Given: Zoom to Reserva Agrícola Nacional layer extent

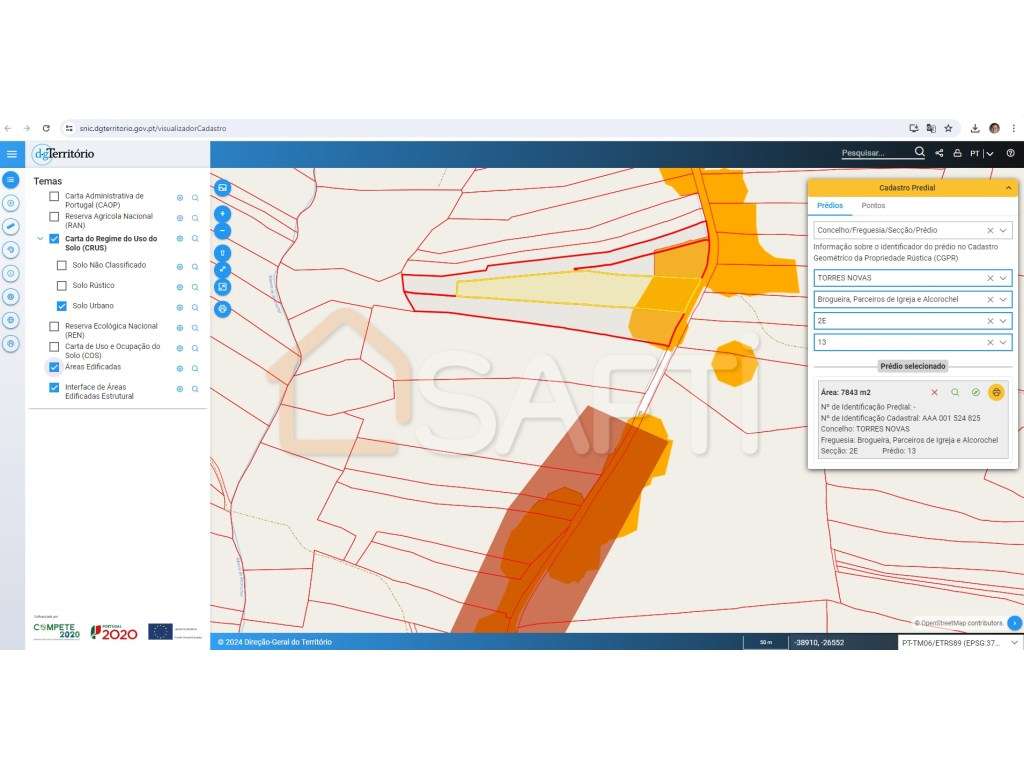Looking at the screenshot, I should click(x=195, y=218).
